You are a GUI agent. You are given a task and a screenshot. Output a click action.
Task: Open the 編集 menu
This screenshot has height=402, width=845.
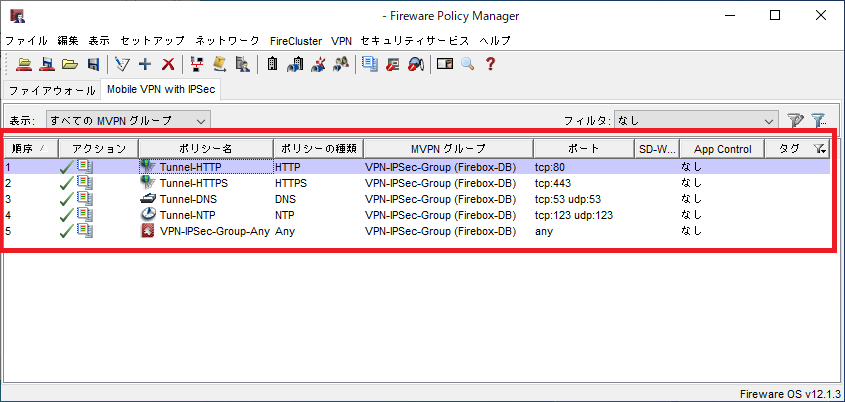[x=68, y=41]
